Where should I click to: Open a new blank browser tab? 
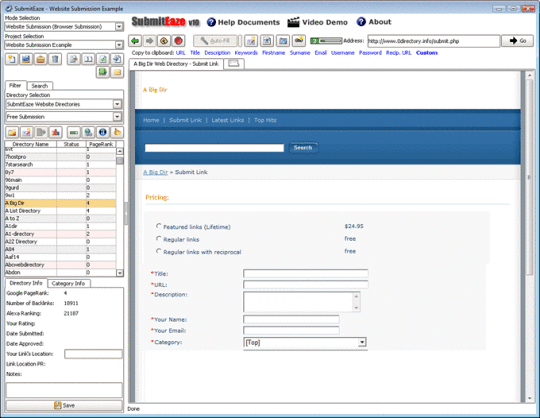click(x=234, y=64)
